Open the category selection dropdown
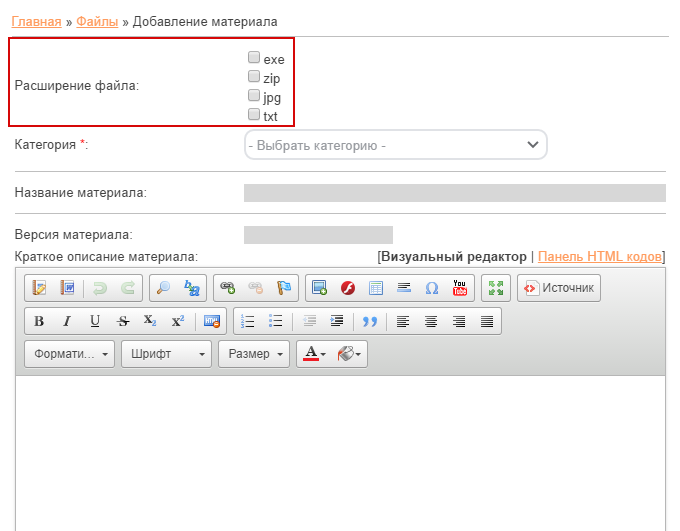Screen dimensions: 680x531 pos(396,145)
